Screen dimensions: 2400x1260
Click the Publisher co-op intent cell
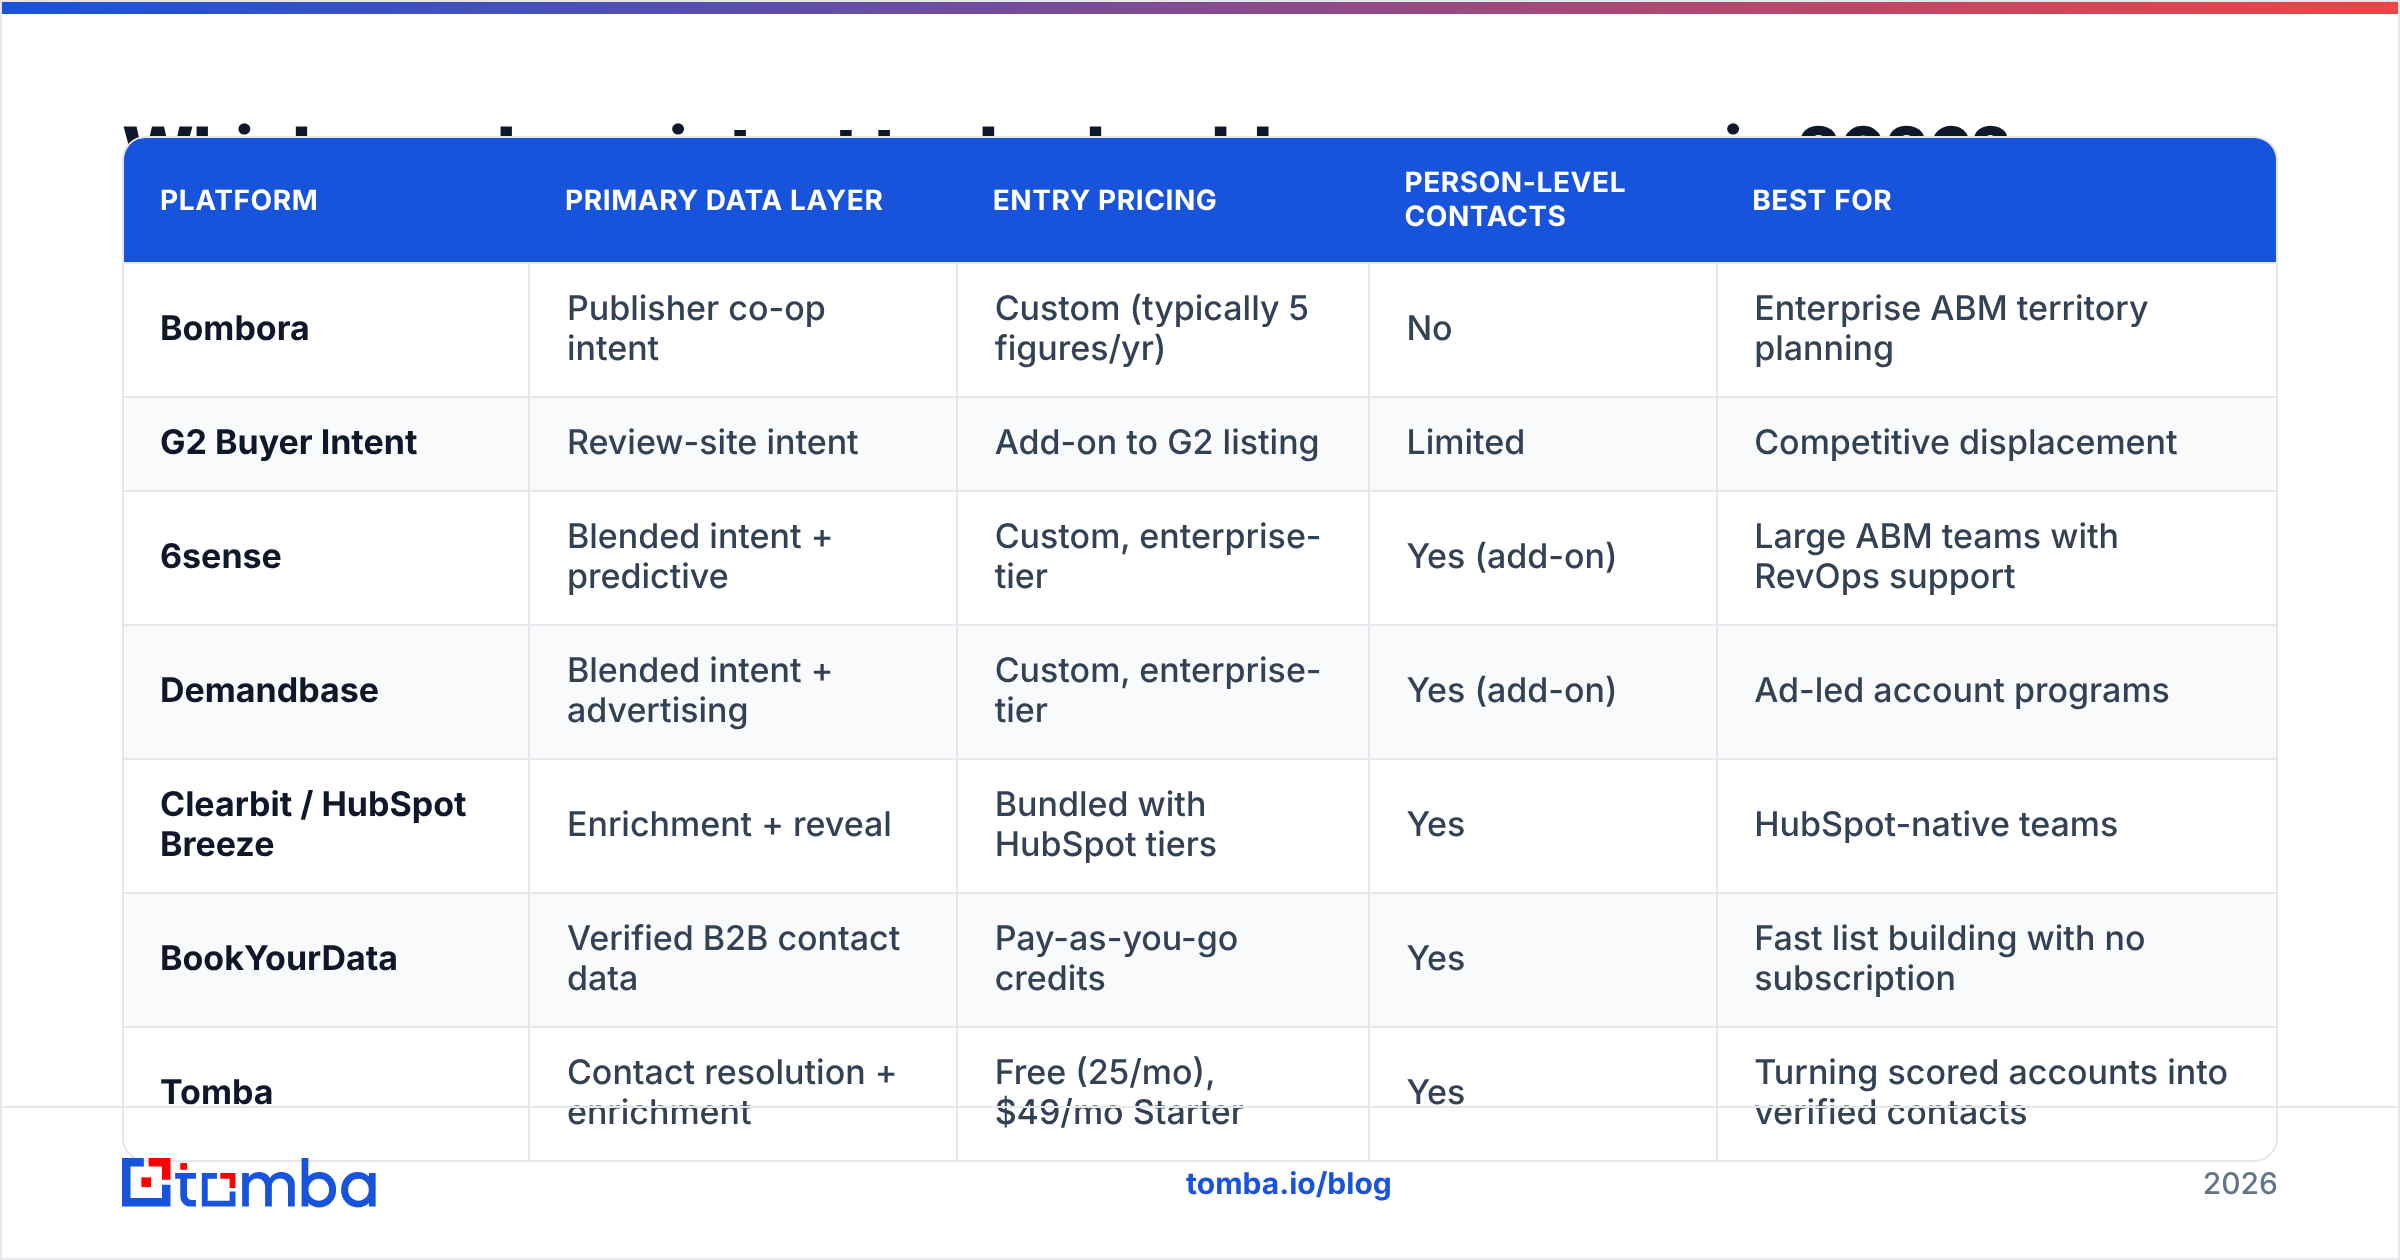pyautogui.click(x=743, y=329)
